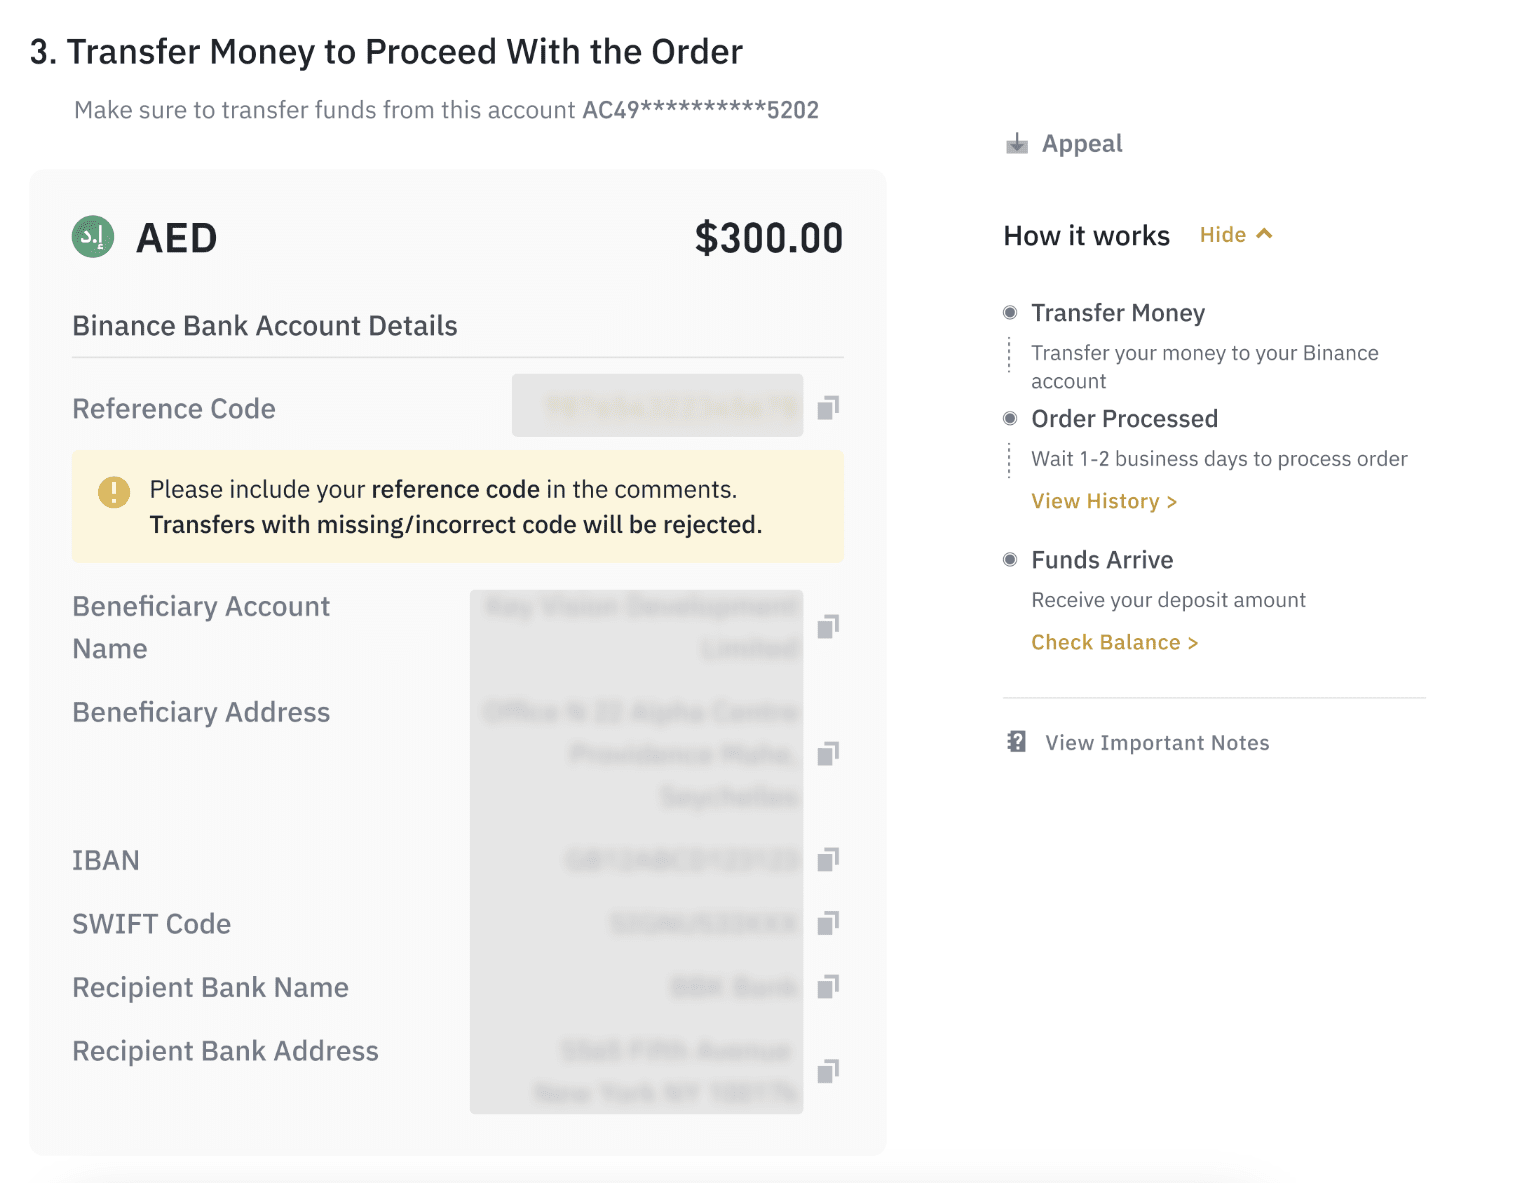Copy the Recipient Bank Name
This screenshot has height=1186, width=1518.
click(828, 987)
